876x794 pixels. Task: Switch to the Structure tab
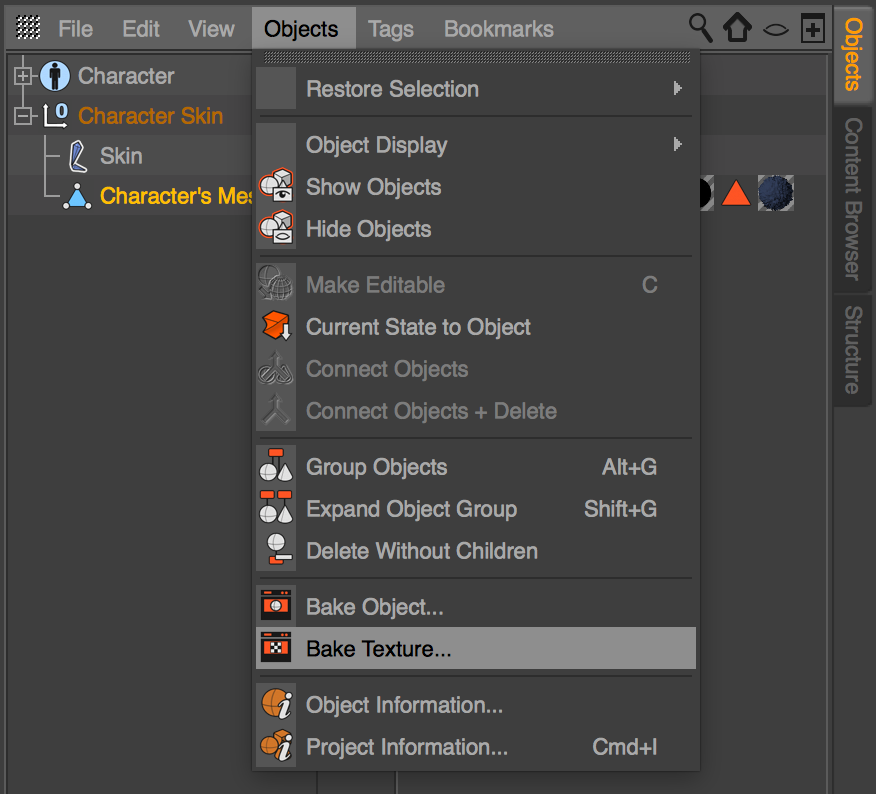852,349
